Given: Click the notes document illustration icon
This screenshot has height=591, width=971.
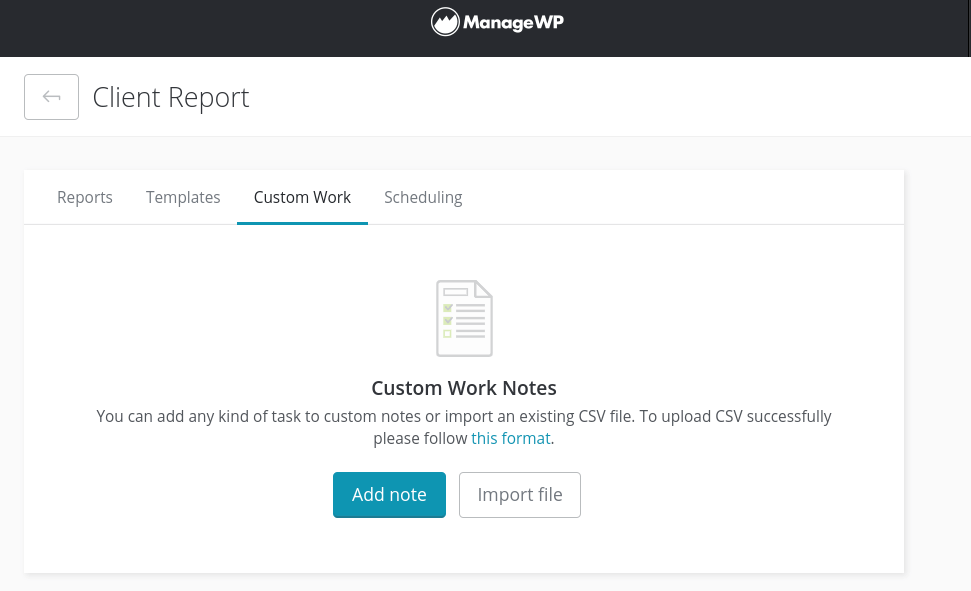Looking at the screenshot, I should click(x=464, y=319).
